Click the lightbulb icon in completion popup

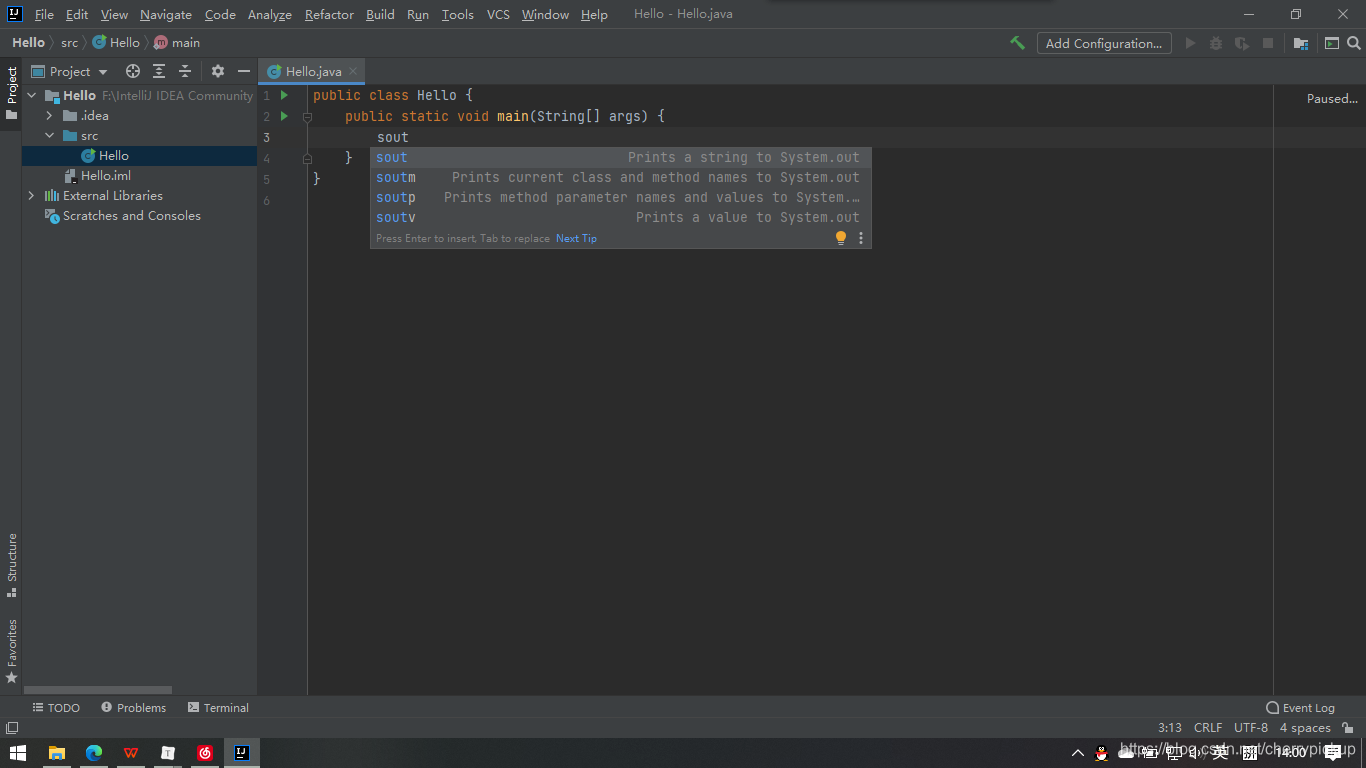coord(841,238)
